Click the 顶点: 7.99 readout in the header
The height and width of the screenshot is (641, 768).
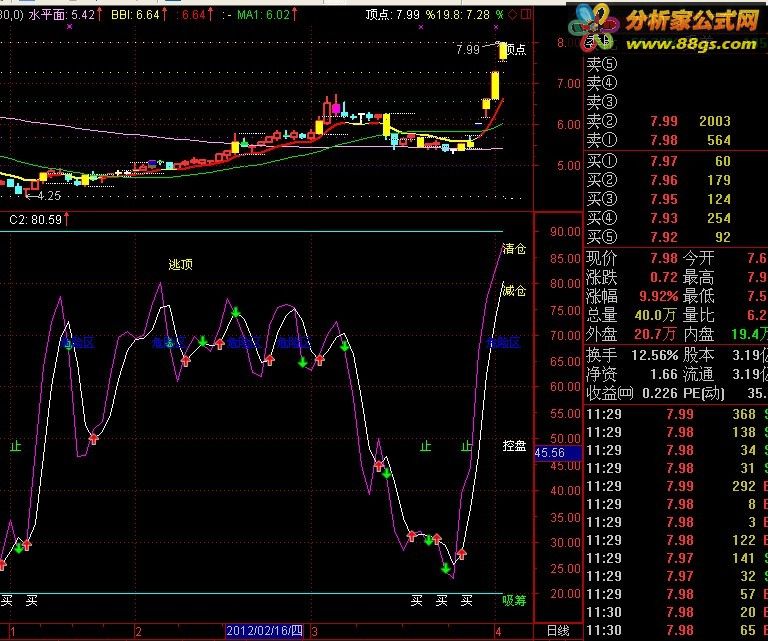tap(392, 15)
